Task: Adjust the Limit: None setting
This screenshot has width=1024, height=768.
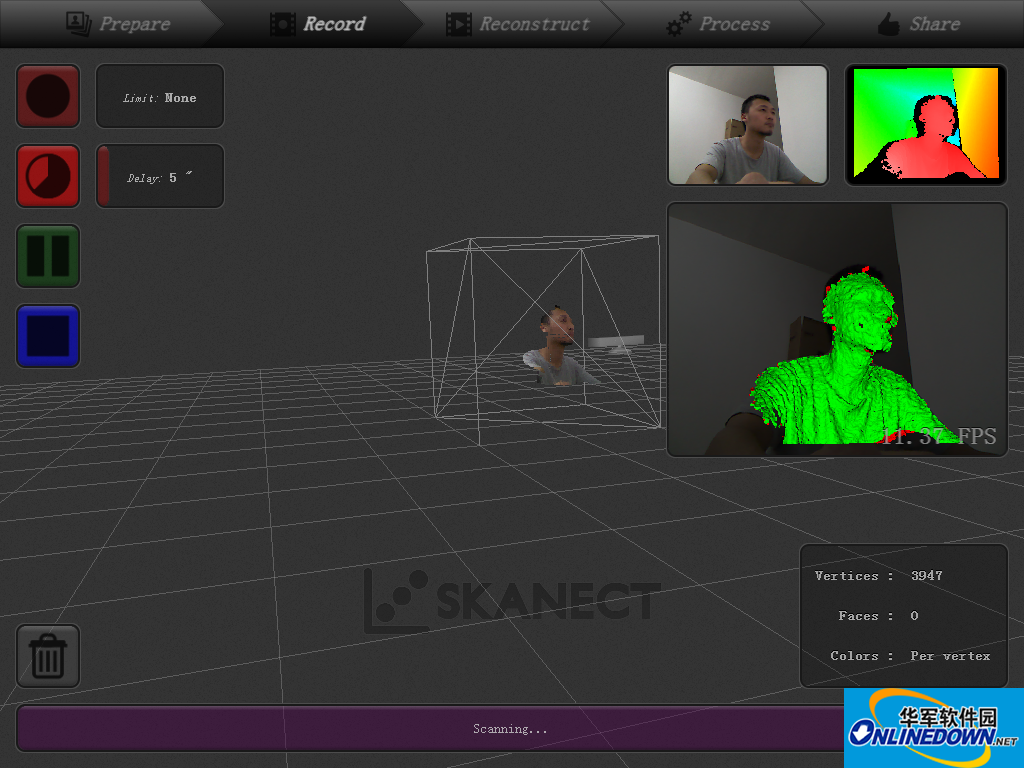Action: (x=160, y=96)
